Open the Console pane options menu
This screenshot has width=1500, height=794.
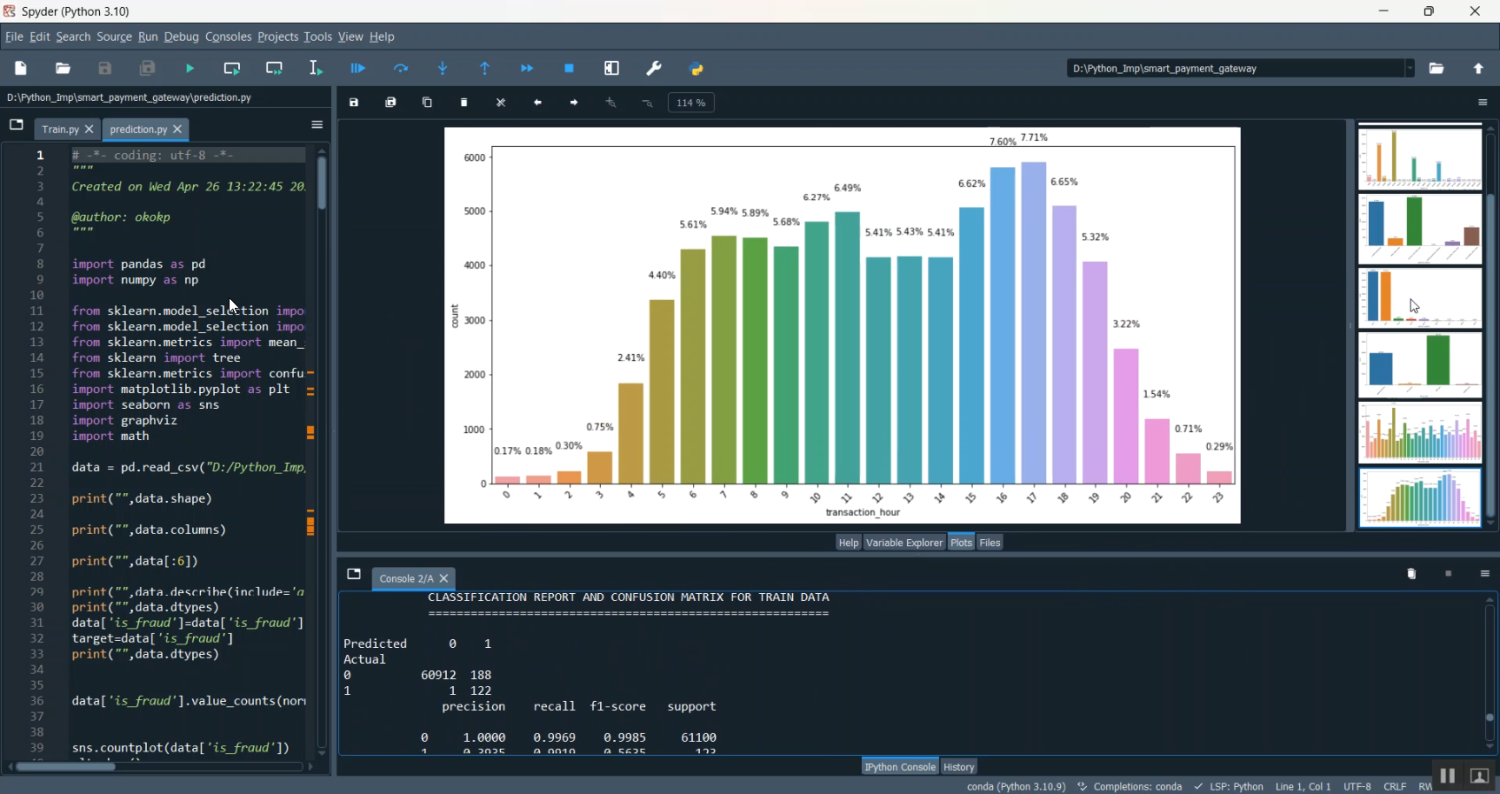click(x=1486, y=573)
